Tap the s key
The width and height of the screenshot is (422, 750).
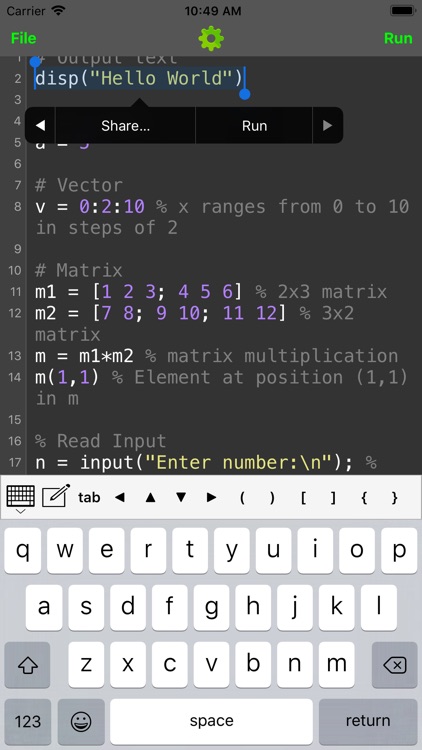[86, 607]
